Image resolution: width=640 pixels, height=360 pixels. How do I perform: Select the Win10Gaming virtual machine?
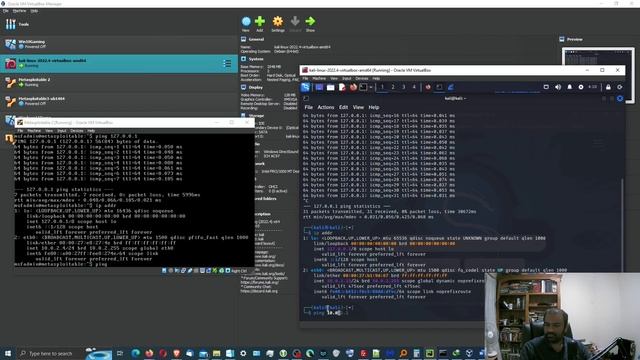point(118,44)
